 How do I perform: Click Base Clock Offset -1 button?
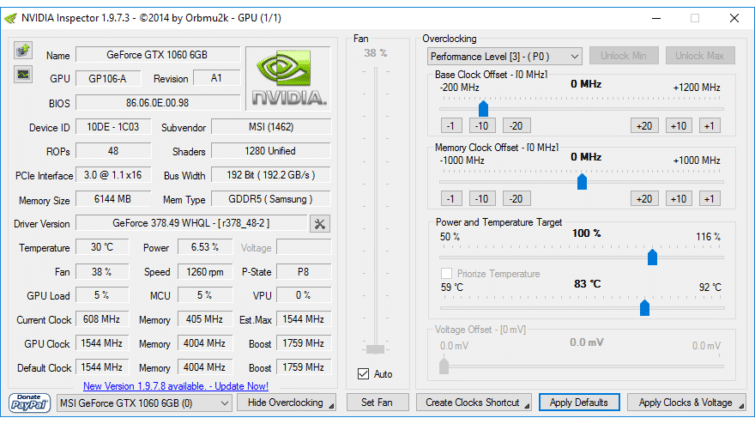(x=451, y=126)
